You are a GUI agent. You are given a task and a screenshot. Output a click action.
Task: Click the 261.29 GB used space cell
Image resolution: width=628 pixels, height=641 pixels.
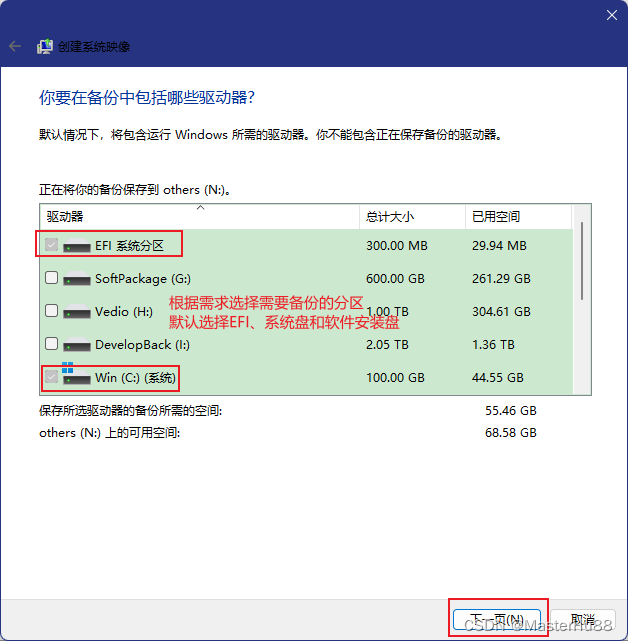point(501,279)
